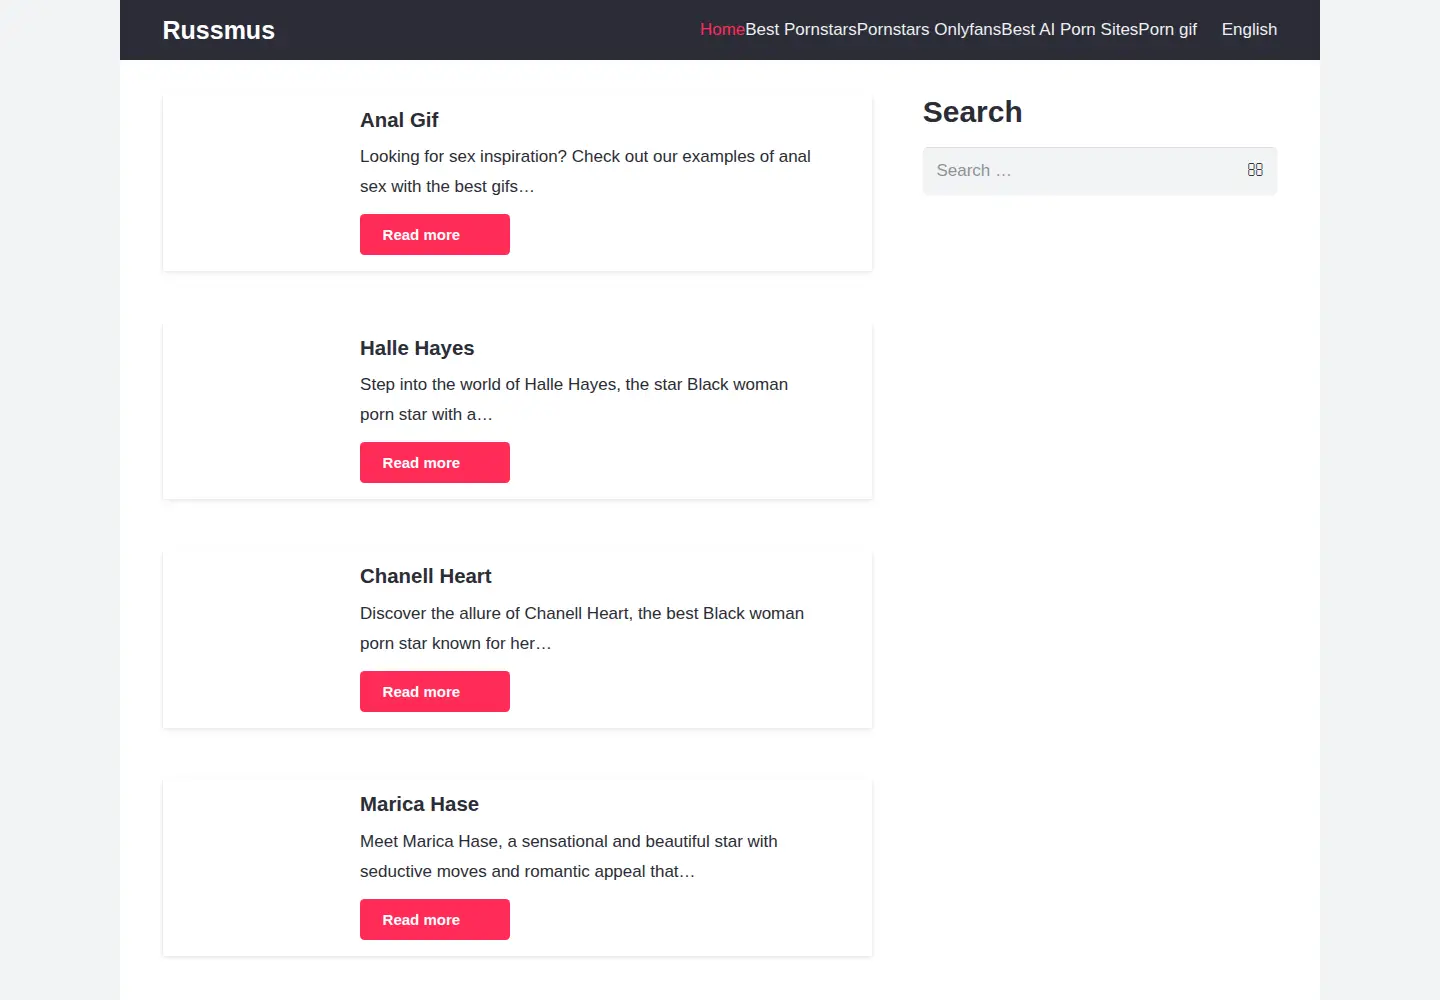Viewport: 1440px width, 1000px height.
Task: Open the Pornstars Onlyfans menu item
Action: [929, 30]
